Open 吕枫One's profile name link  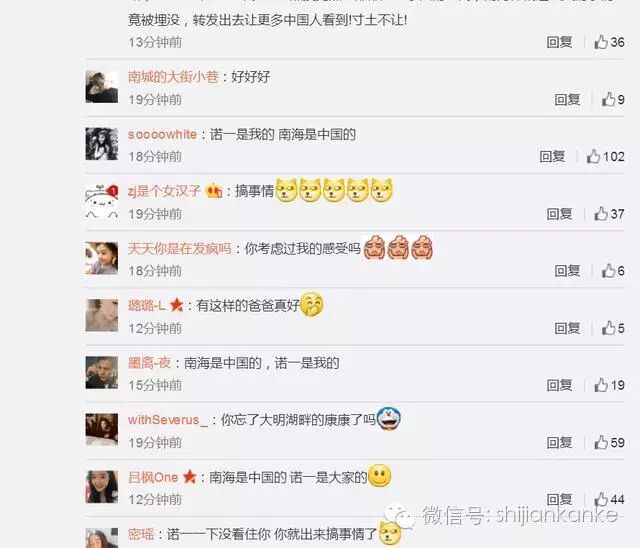point(153,477)
